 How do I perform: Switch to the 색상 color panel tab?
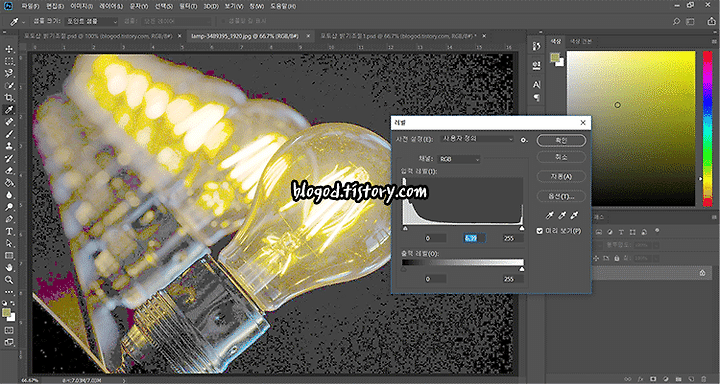[555, 41]
